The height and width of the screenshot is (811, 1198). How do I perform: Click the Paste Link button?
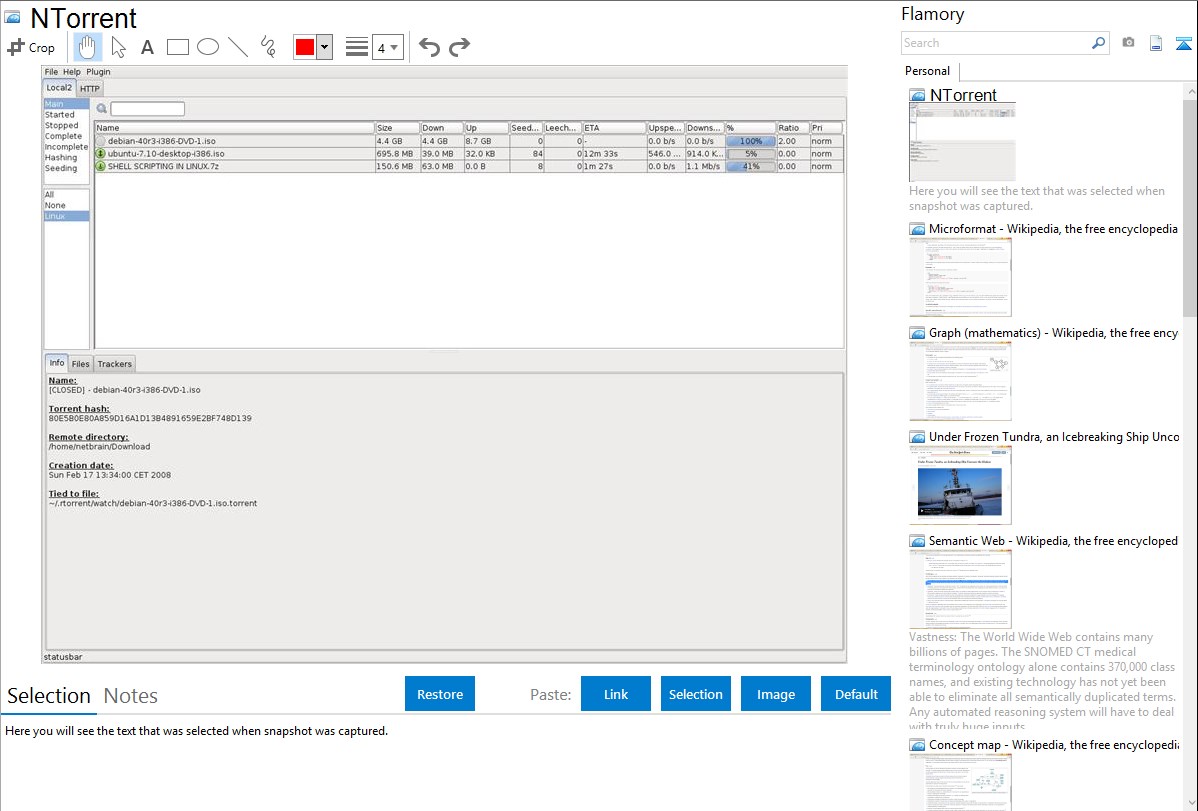tap(616, 694)
